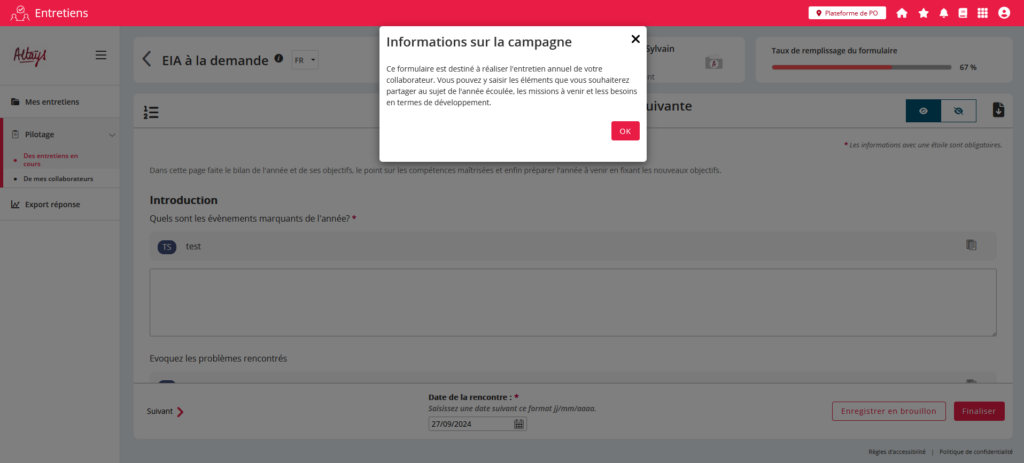Open favorites via the star icon

point(923,13)
